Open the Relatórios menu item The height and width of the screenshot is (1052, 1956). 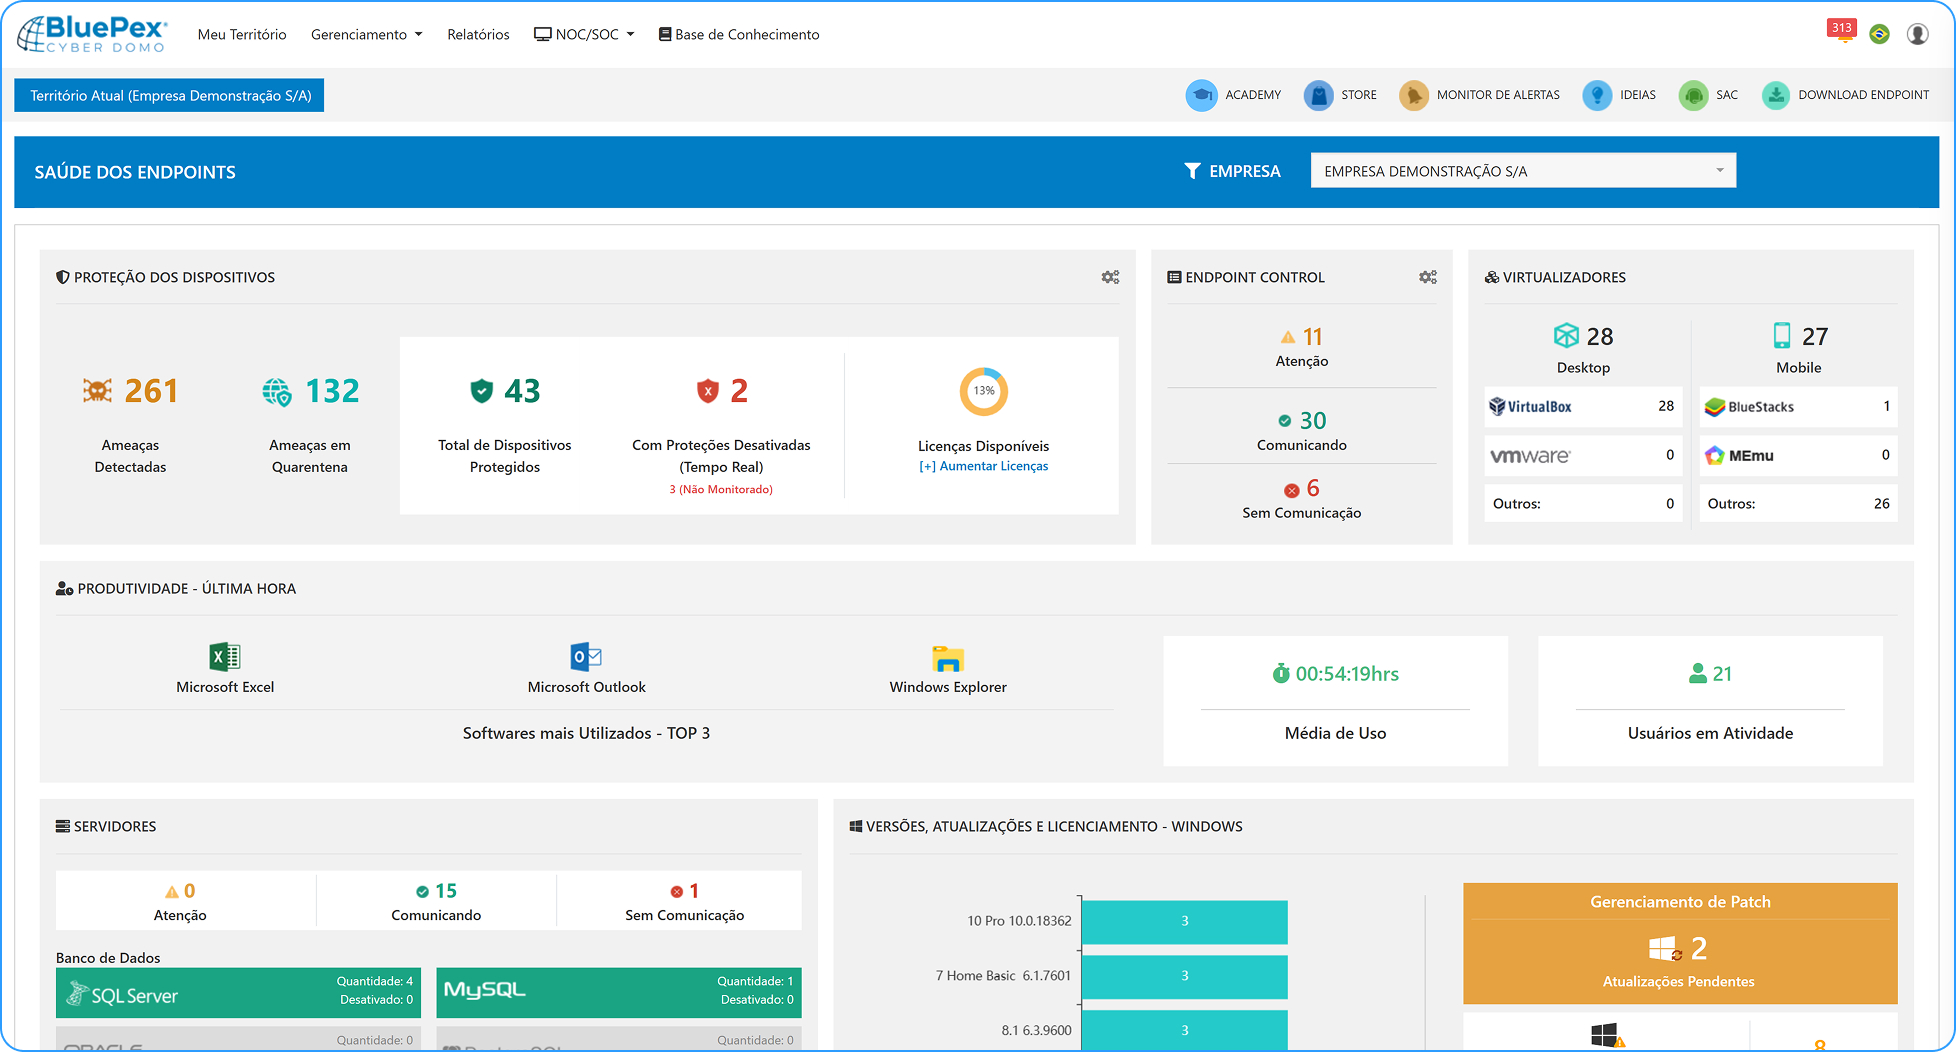478,34
